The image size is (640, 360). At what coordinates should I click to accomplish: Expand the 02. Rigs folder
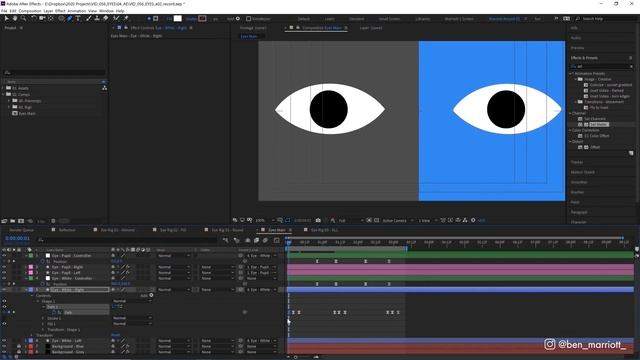(9, 107)
